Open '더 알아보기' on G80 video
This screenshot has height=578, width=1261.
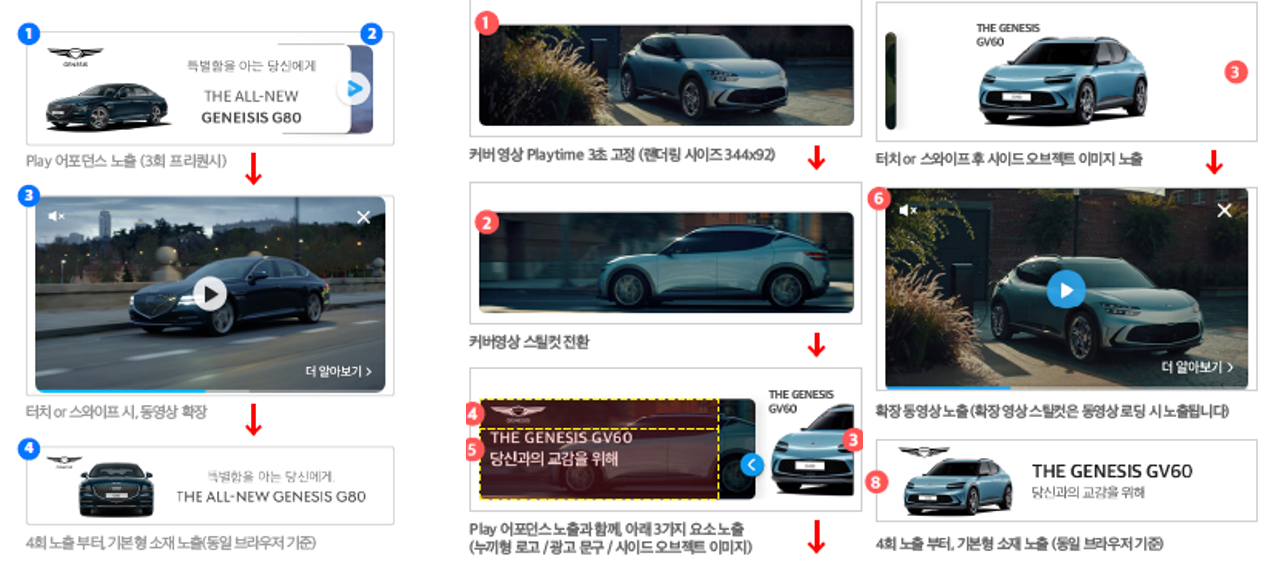tap(339, 371)
